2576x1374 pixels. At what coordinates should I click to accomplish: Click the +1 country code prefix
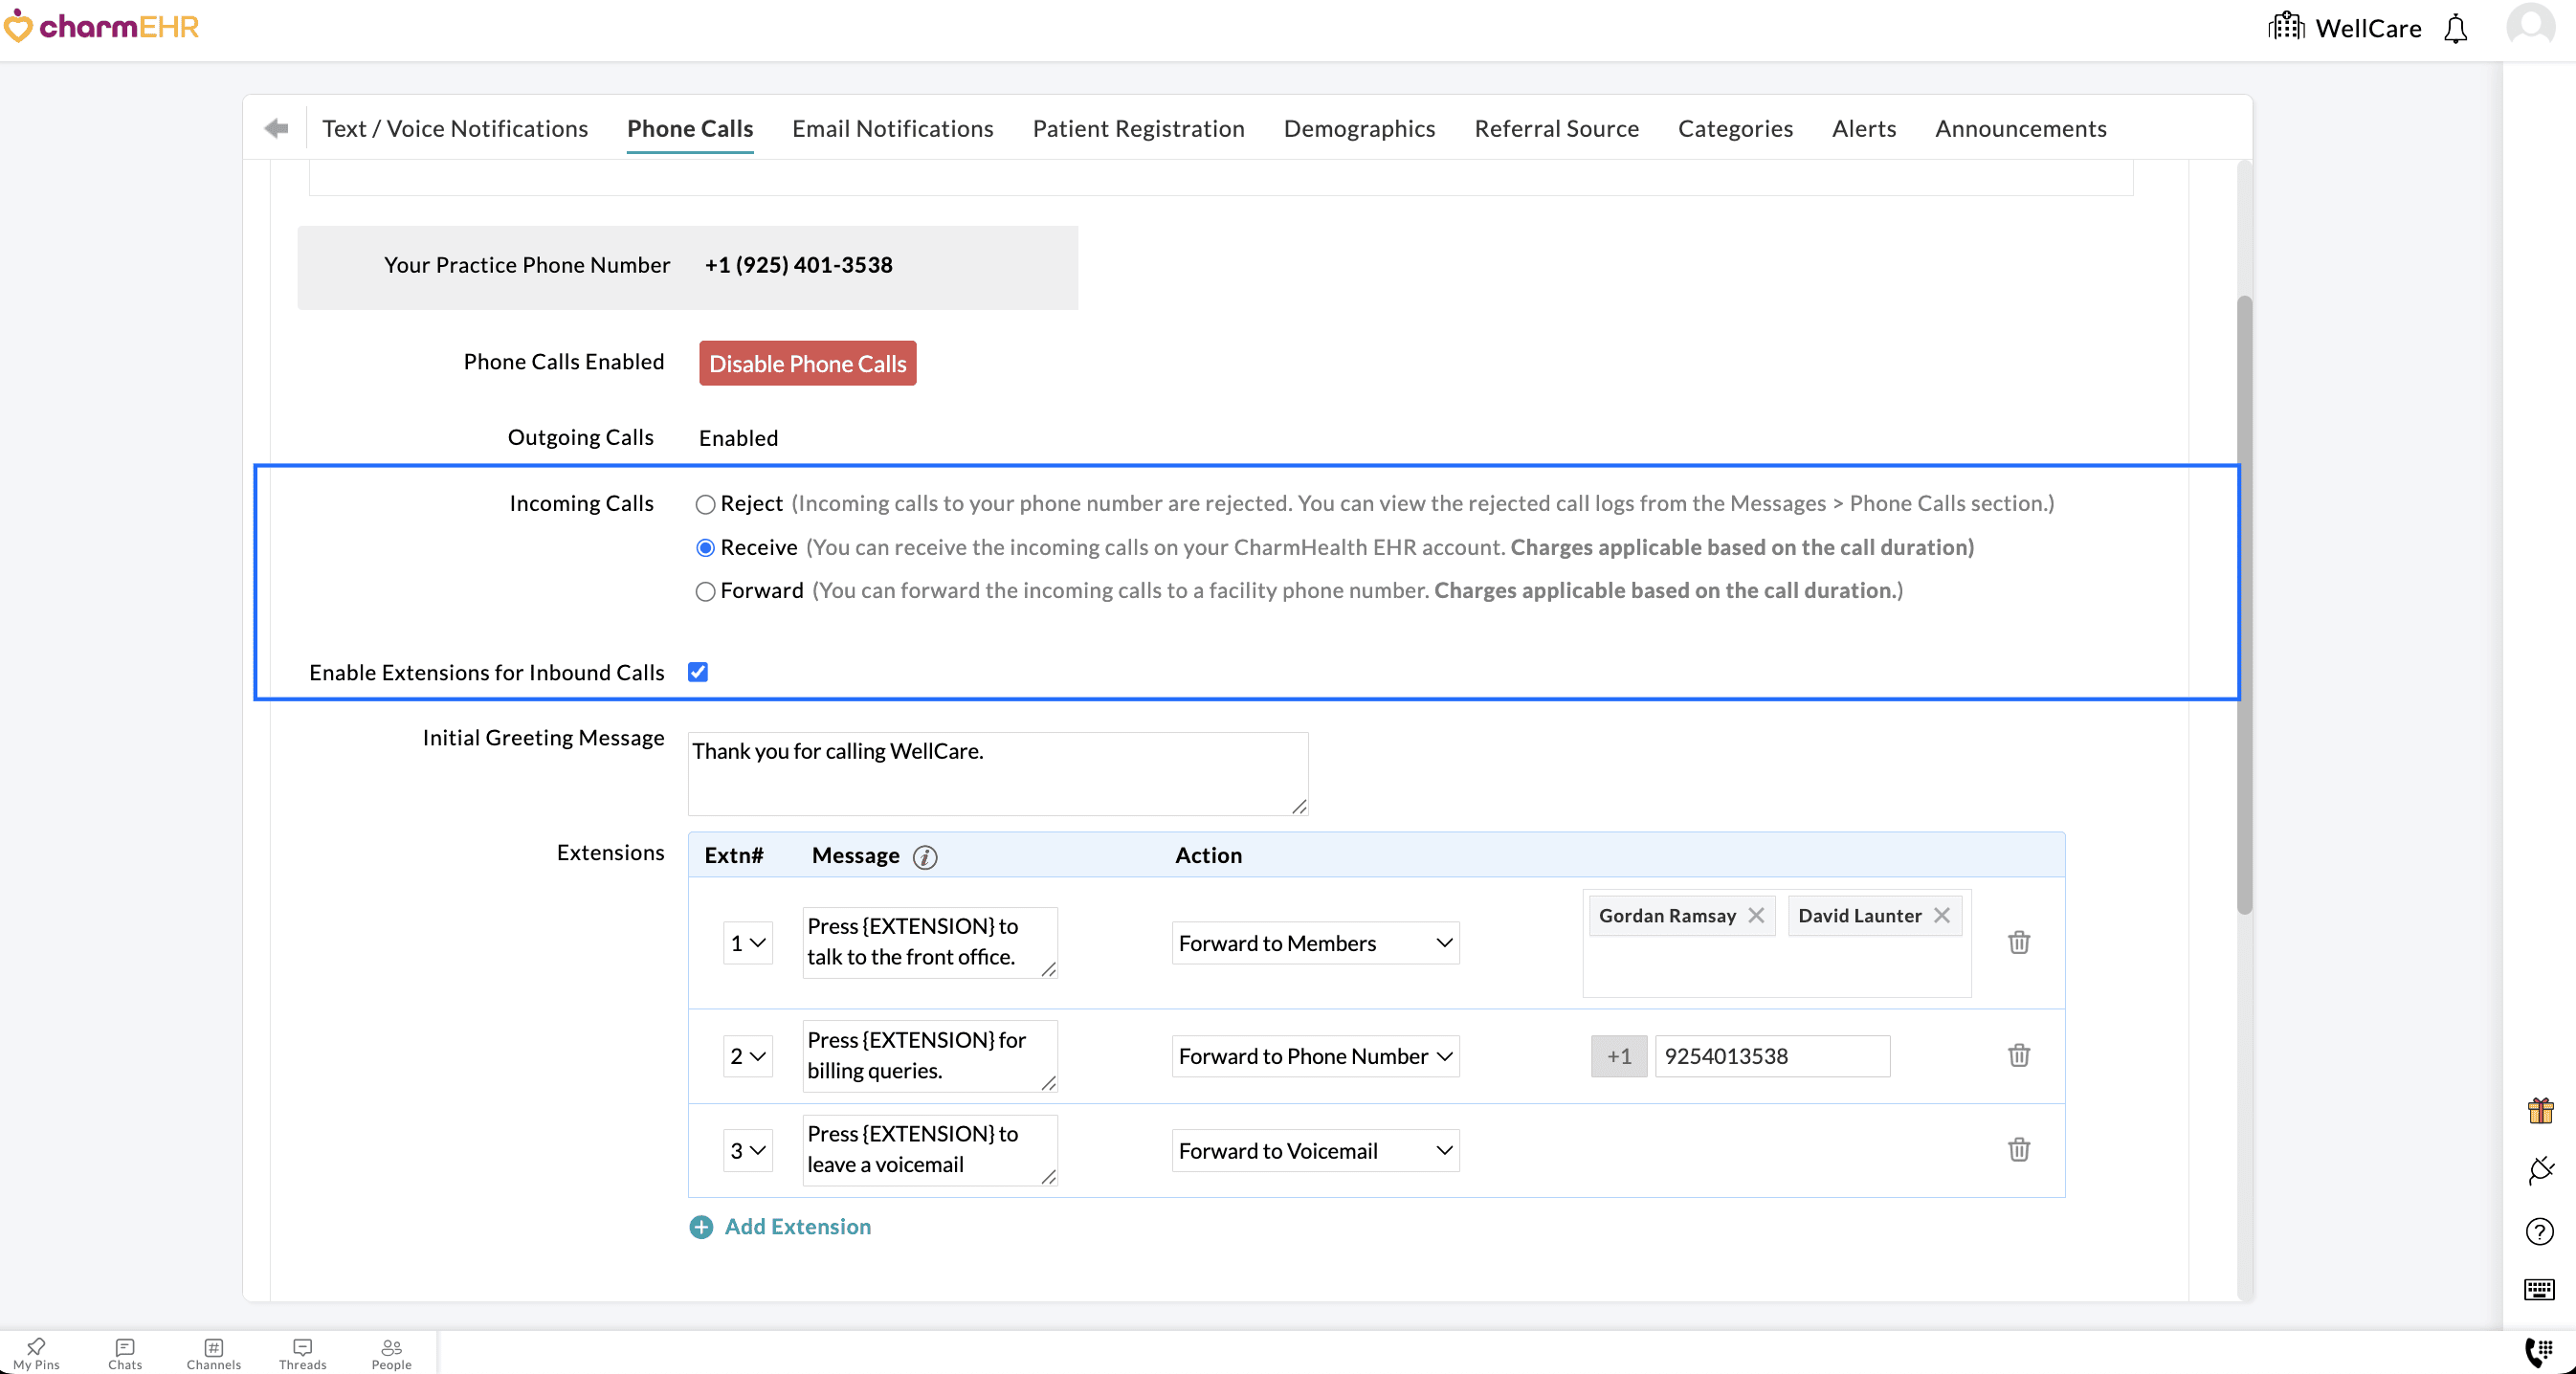[1619, 1056]
